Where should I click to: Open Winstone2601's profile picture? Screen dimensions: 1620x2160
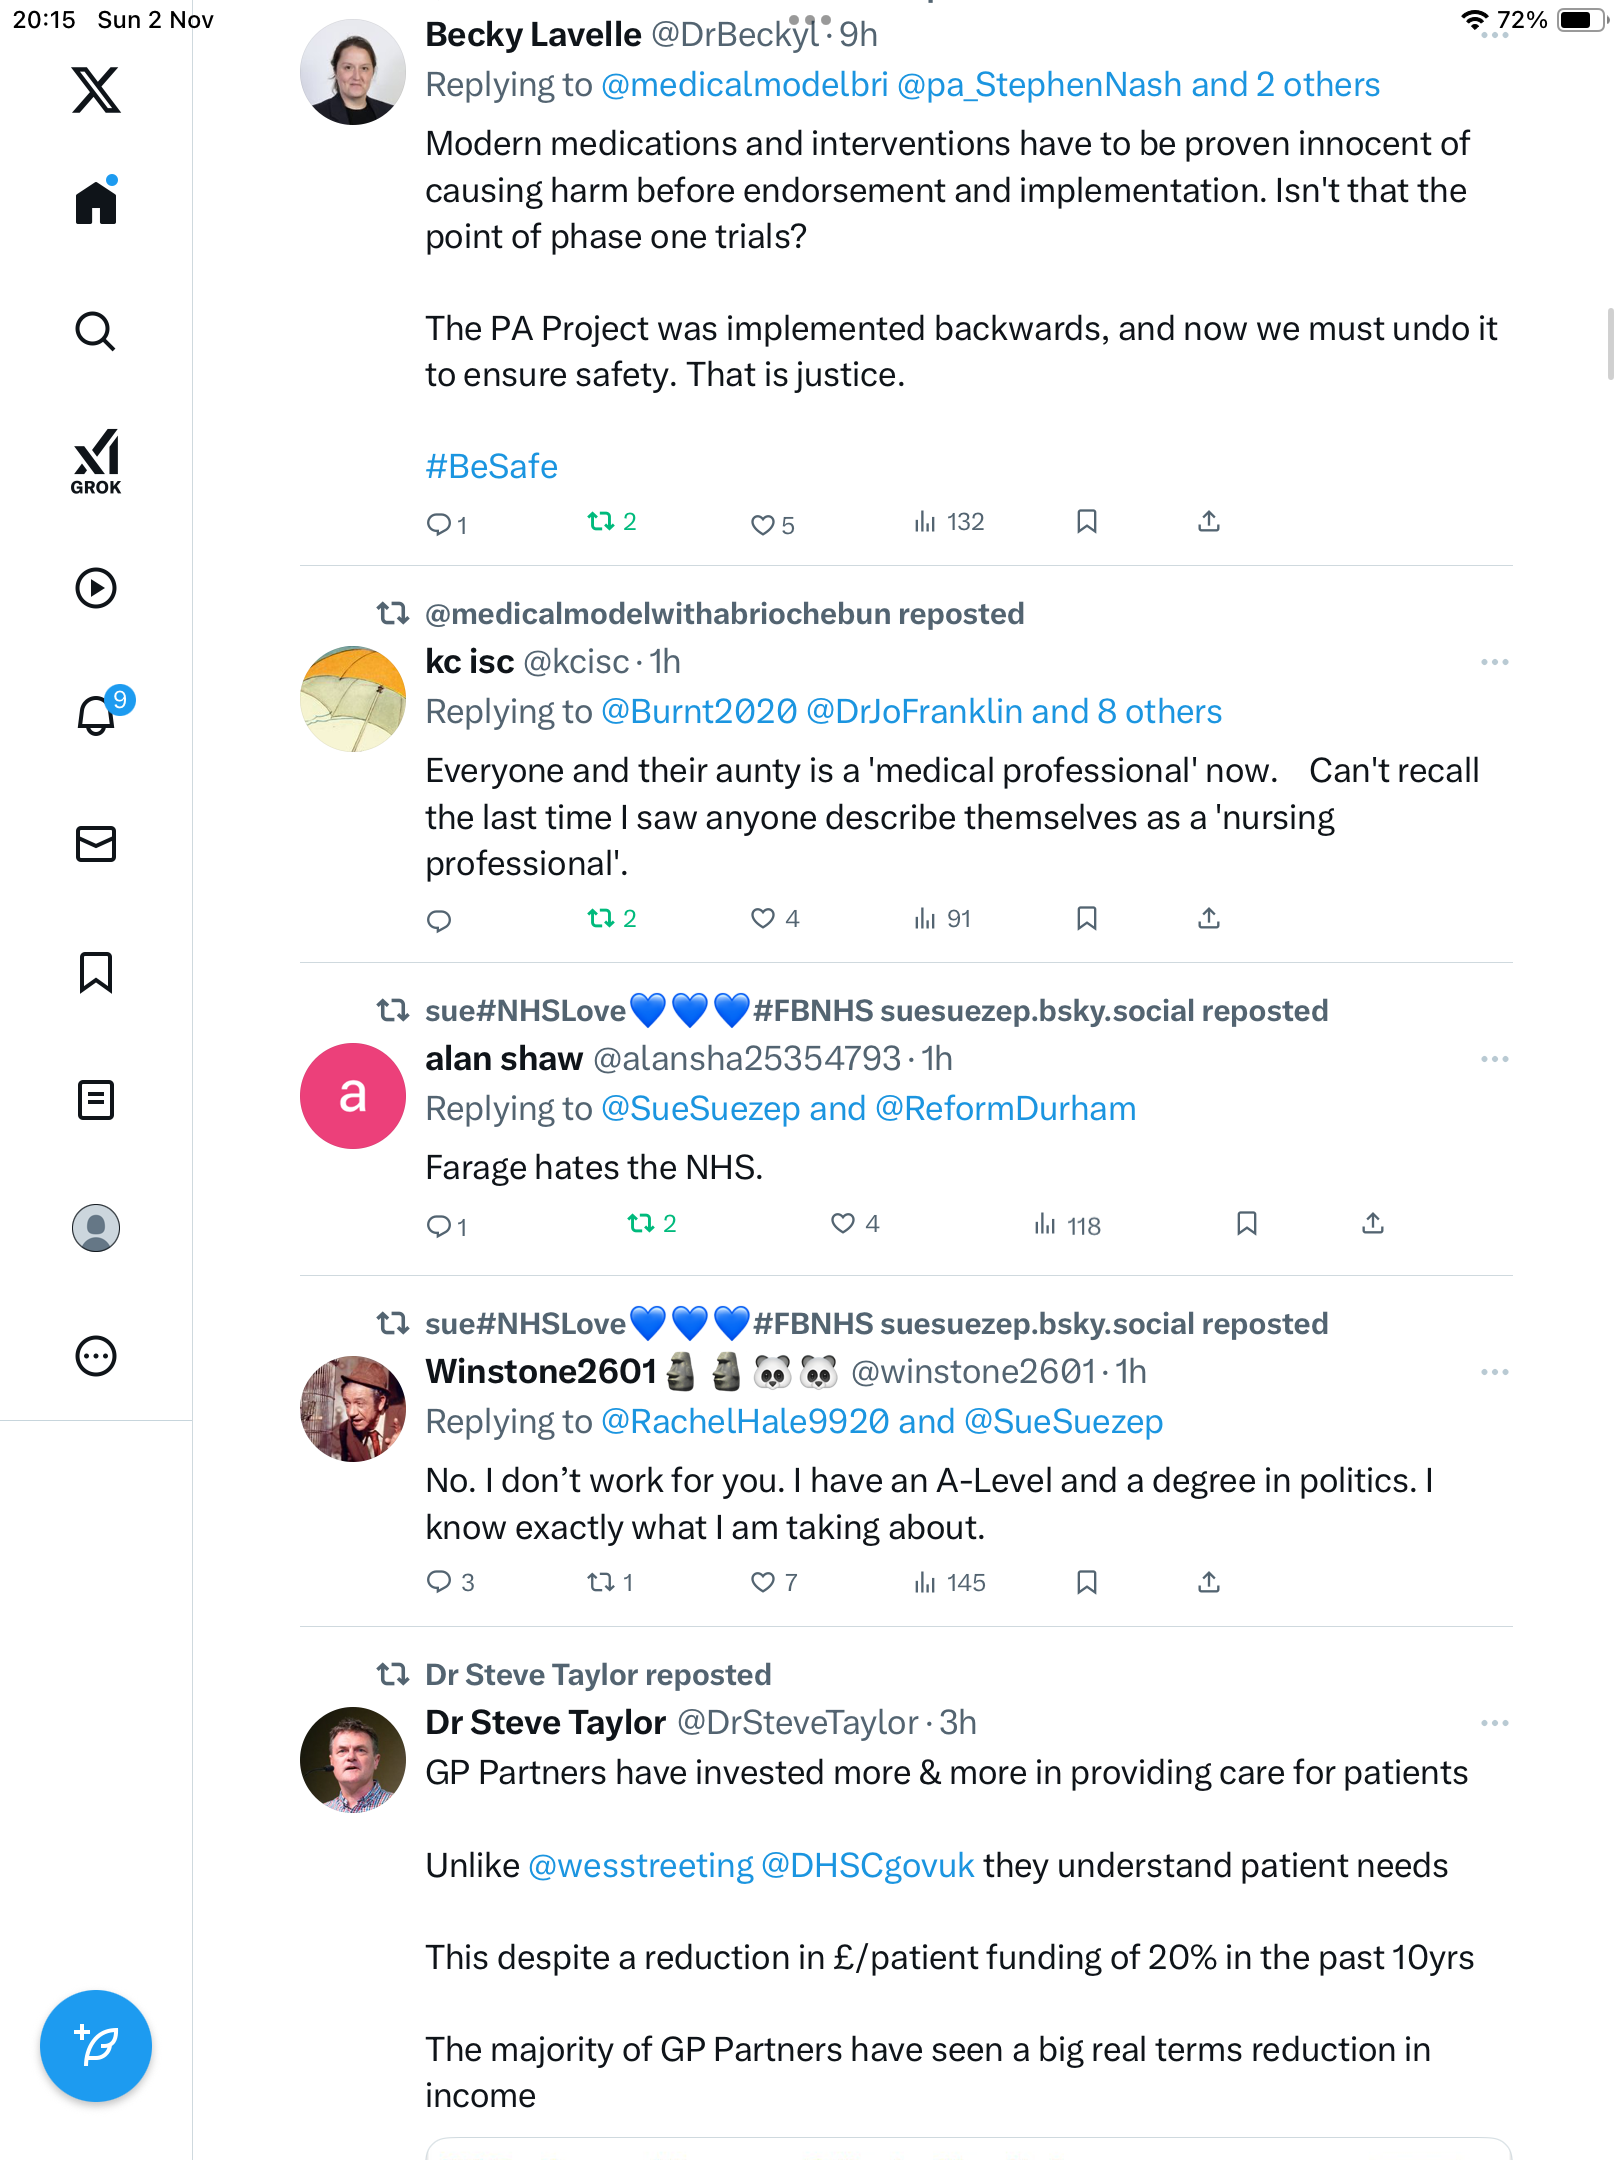coord(353,1408)
